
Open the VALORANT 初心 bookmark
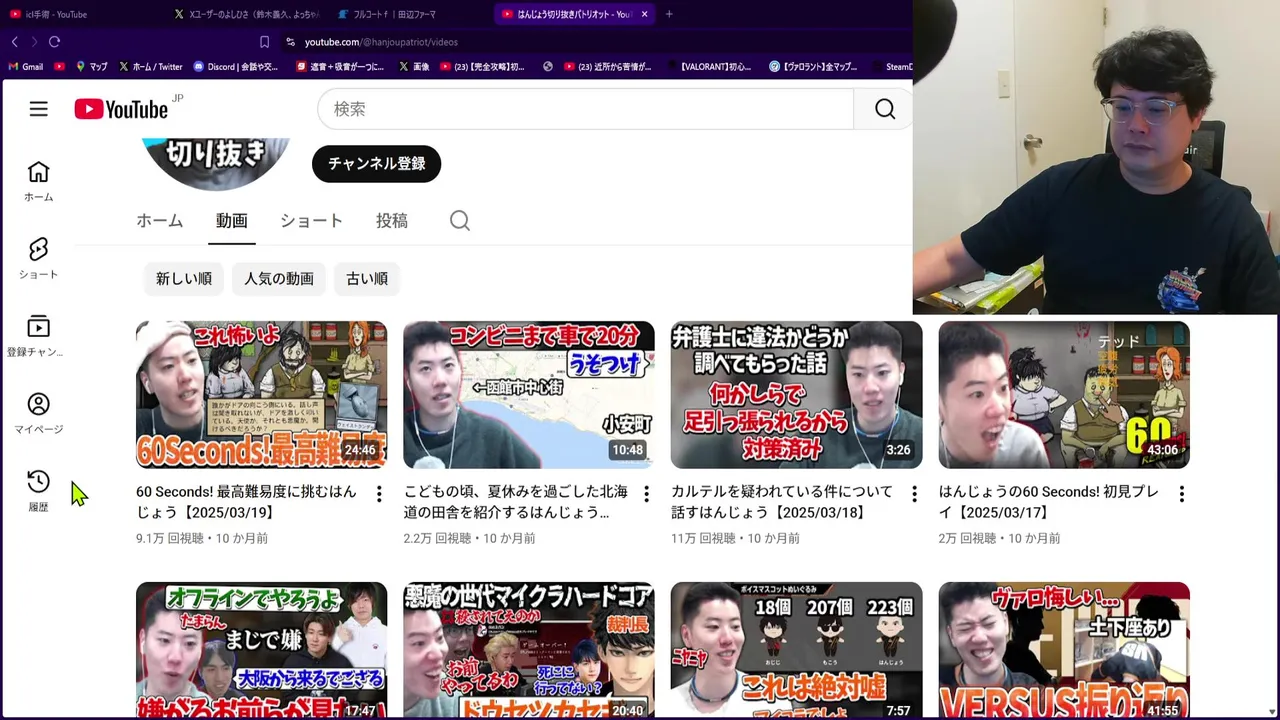coord(708,67)
